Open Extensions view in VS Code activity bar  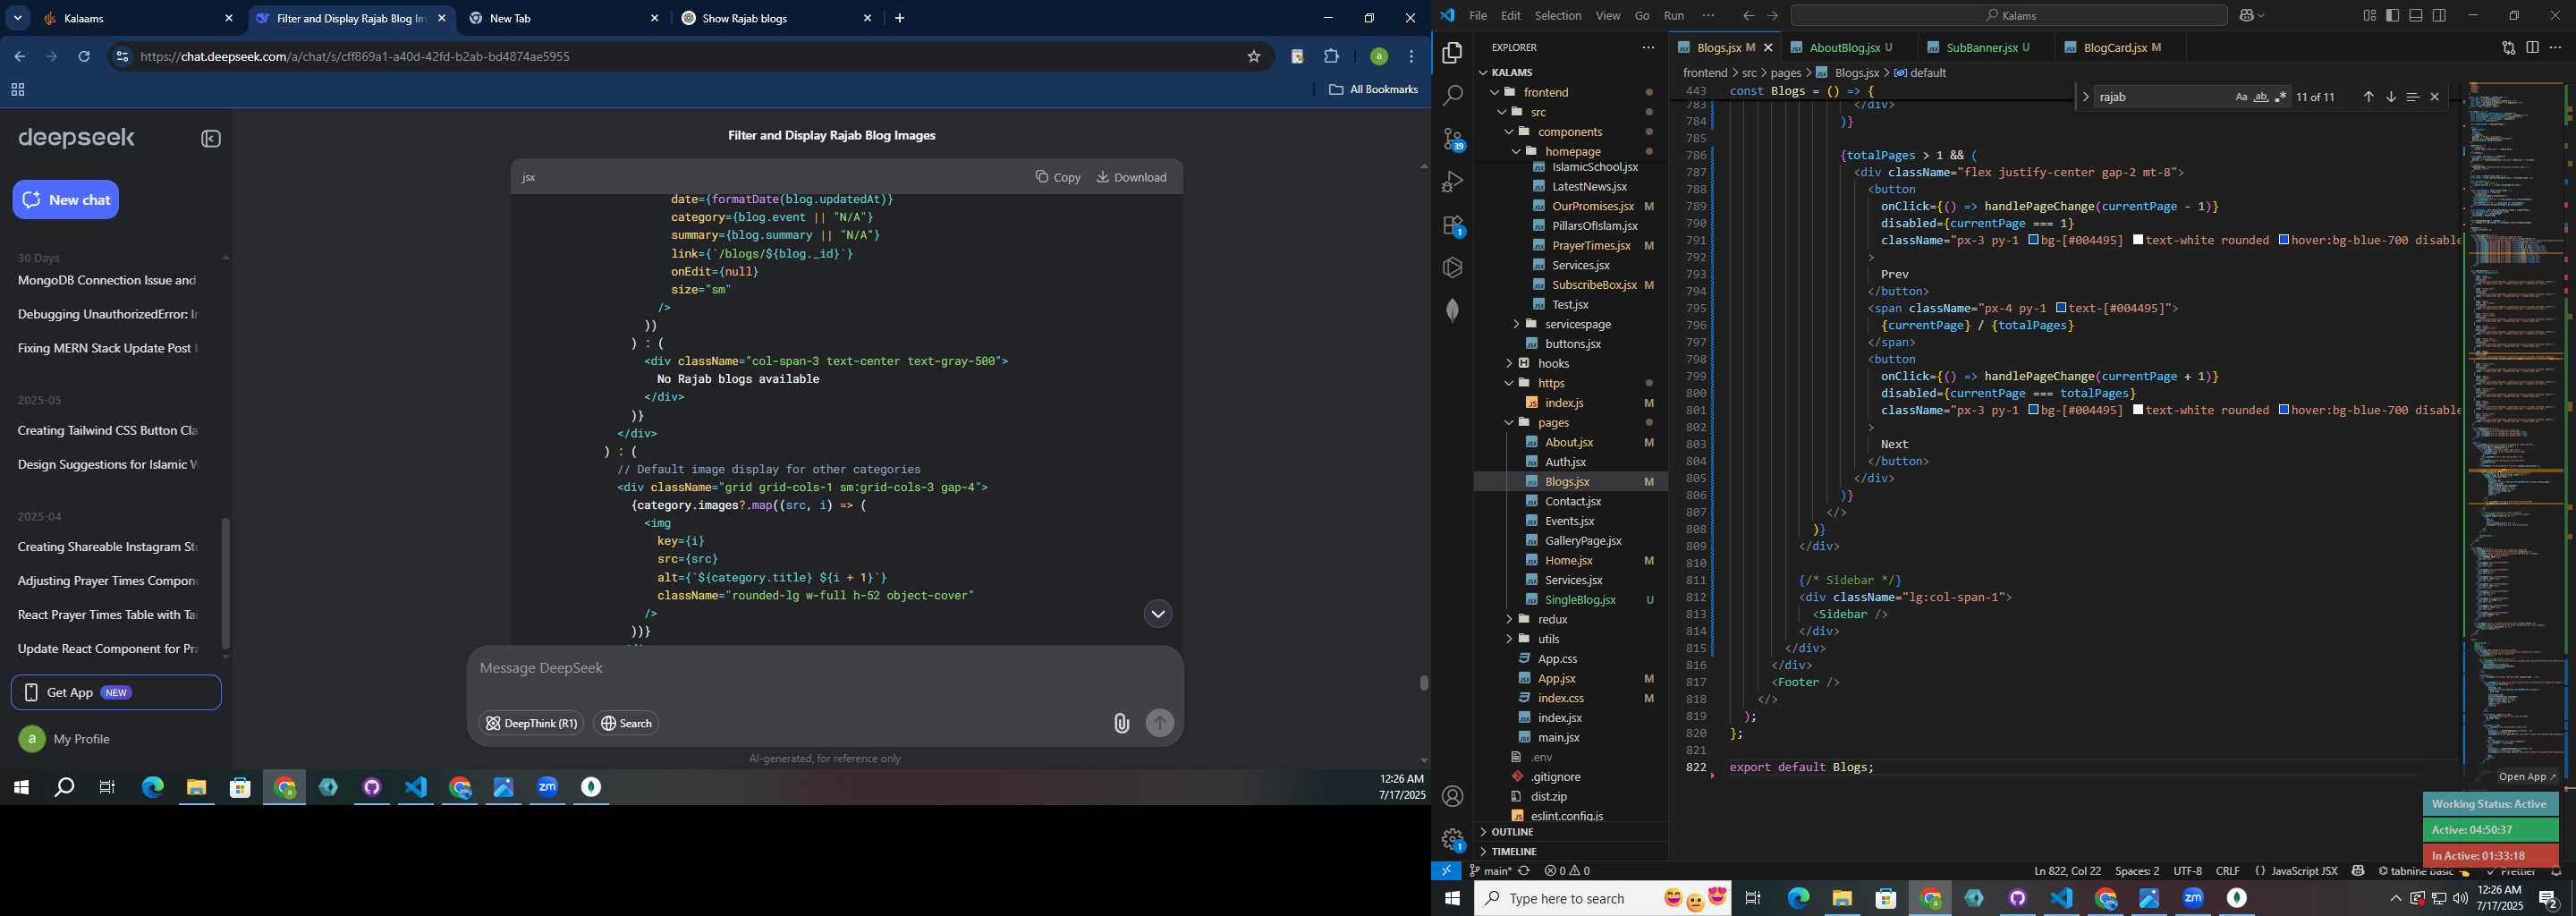(x=1453, y=225)
